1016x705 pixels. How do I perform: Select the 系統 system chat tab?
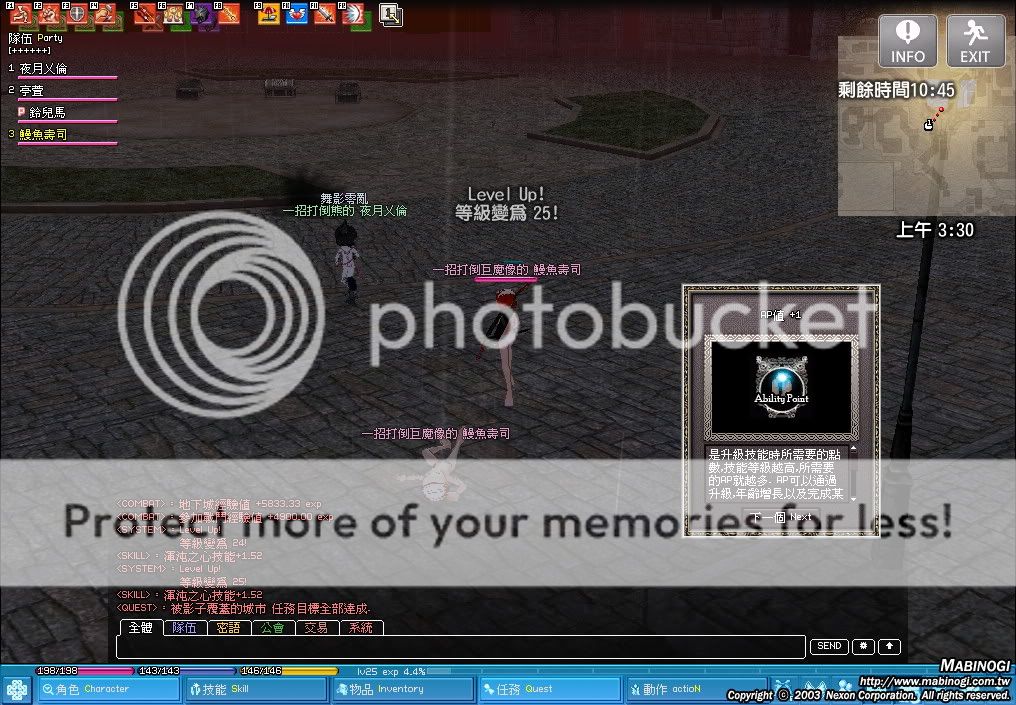[361, 628]
